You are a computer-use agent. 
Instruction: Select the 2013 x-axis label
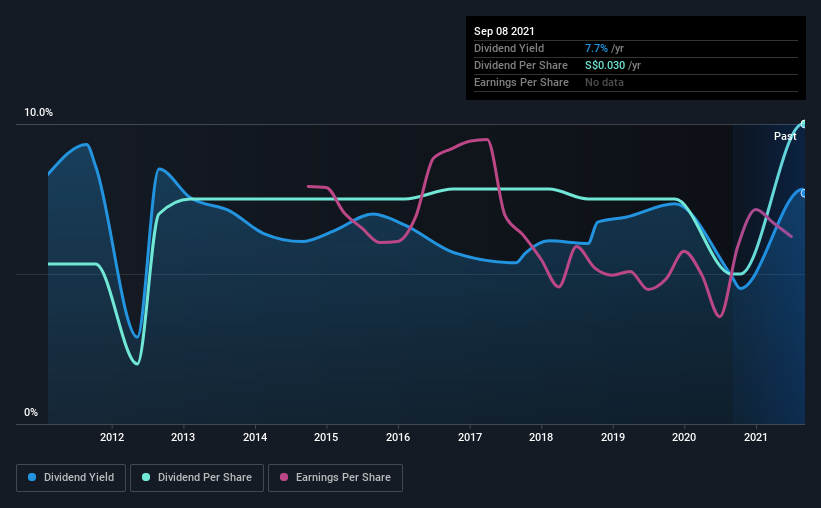(x=183, y=437)
